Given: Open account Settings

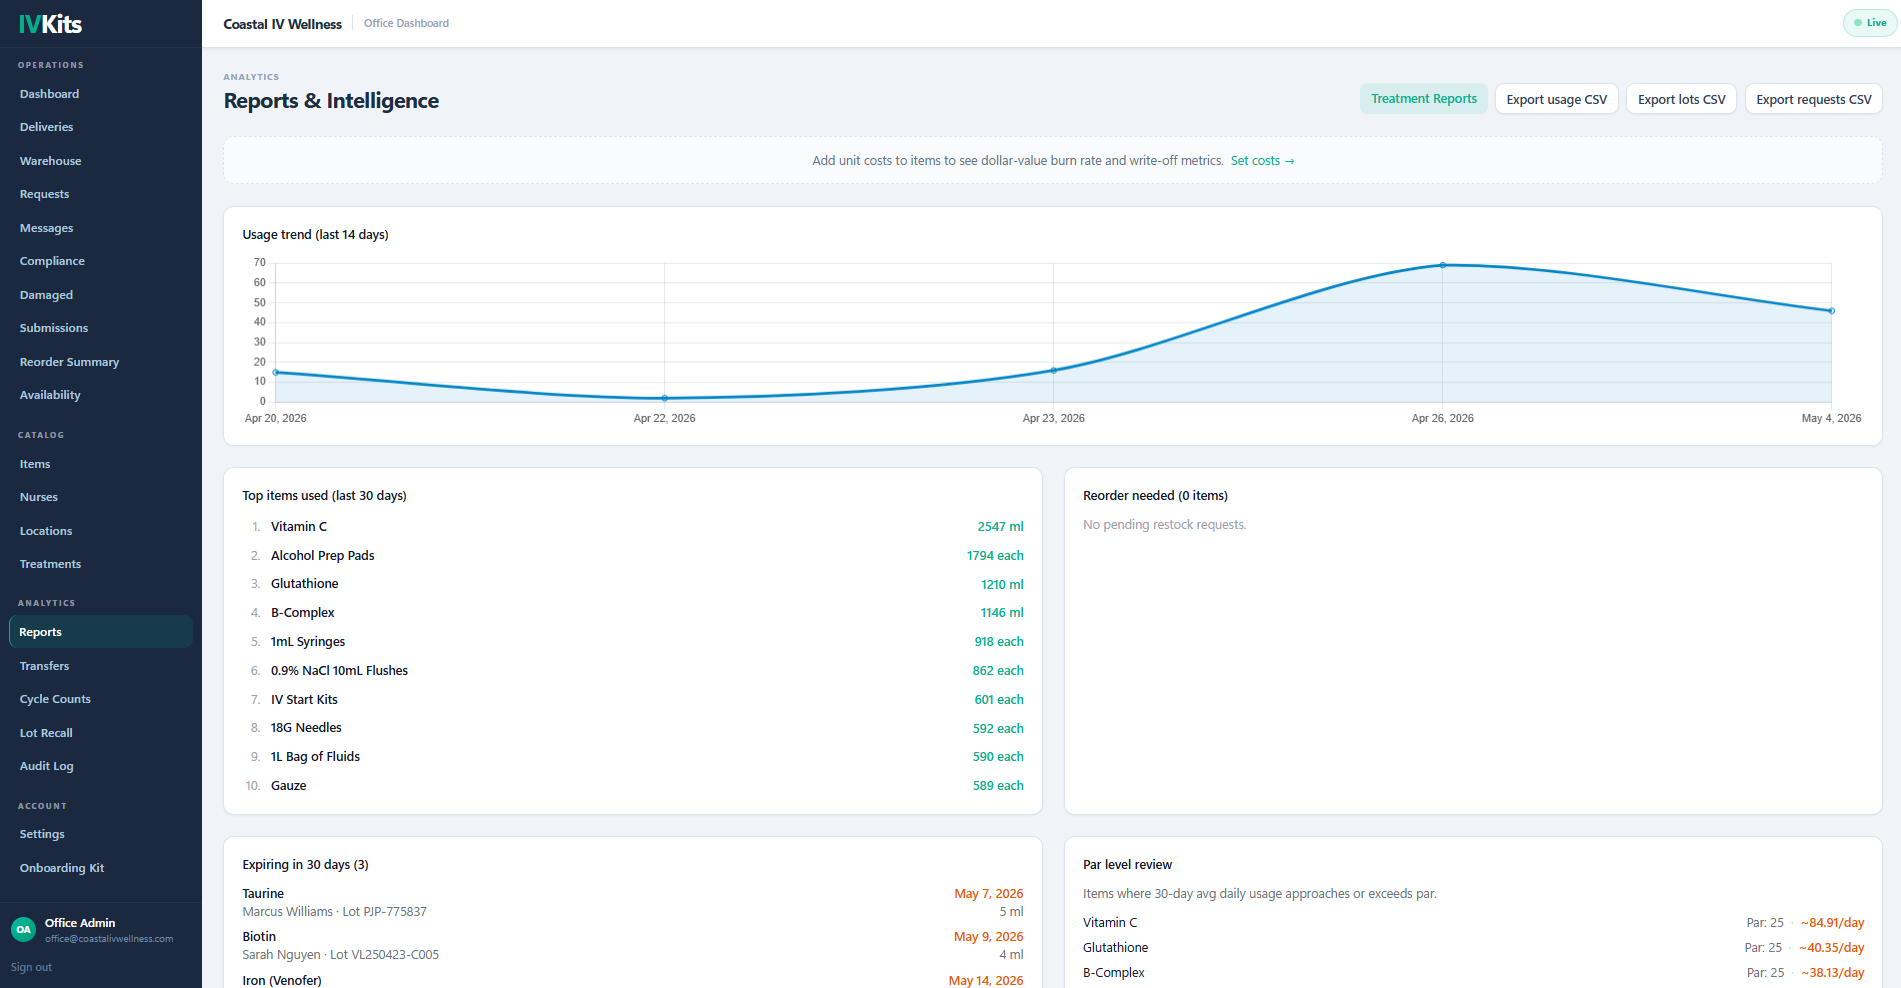Looking at the screenshot, I should click(42, 834).
